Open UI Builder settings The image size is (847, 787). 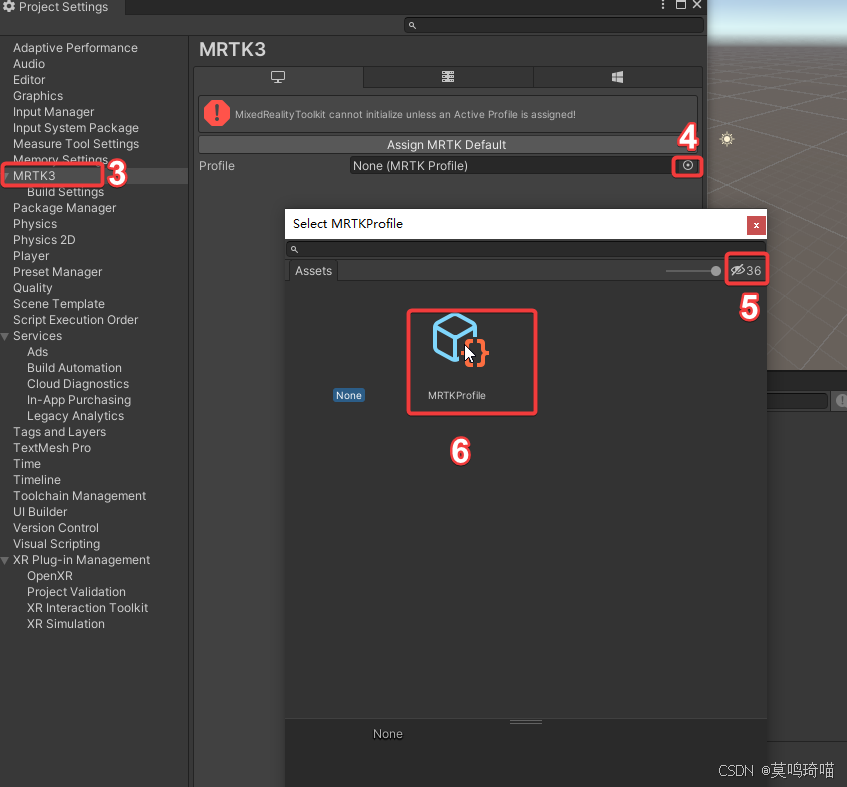point(40,512)
